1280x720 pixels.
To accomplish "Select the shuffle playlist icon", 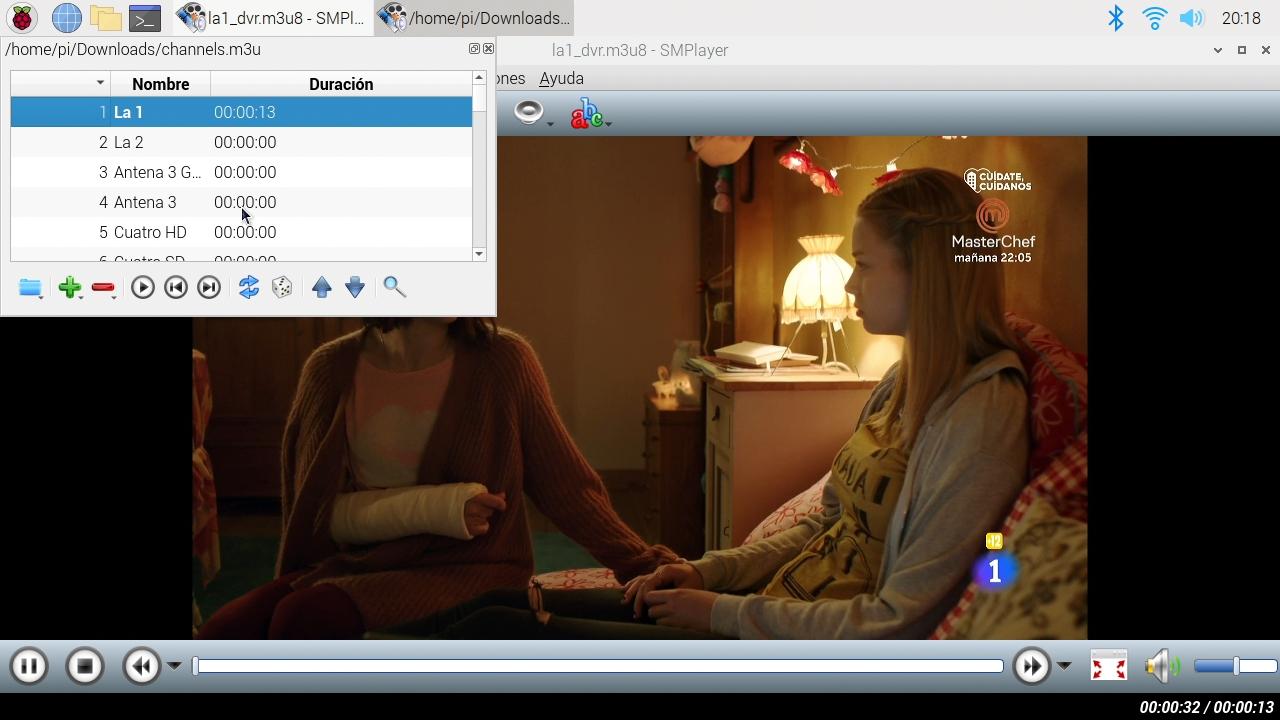I will click(248, 287).
